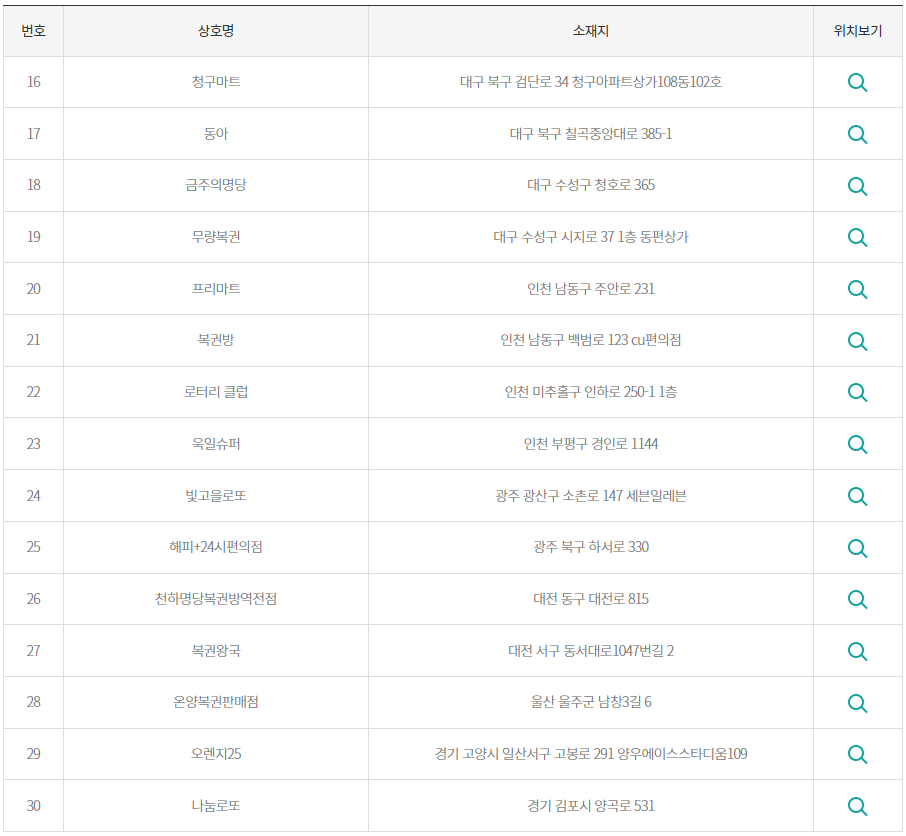
Task: Click location icon for 천하명당복권방역전점
Action: tap(857, 599)
